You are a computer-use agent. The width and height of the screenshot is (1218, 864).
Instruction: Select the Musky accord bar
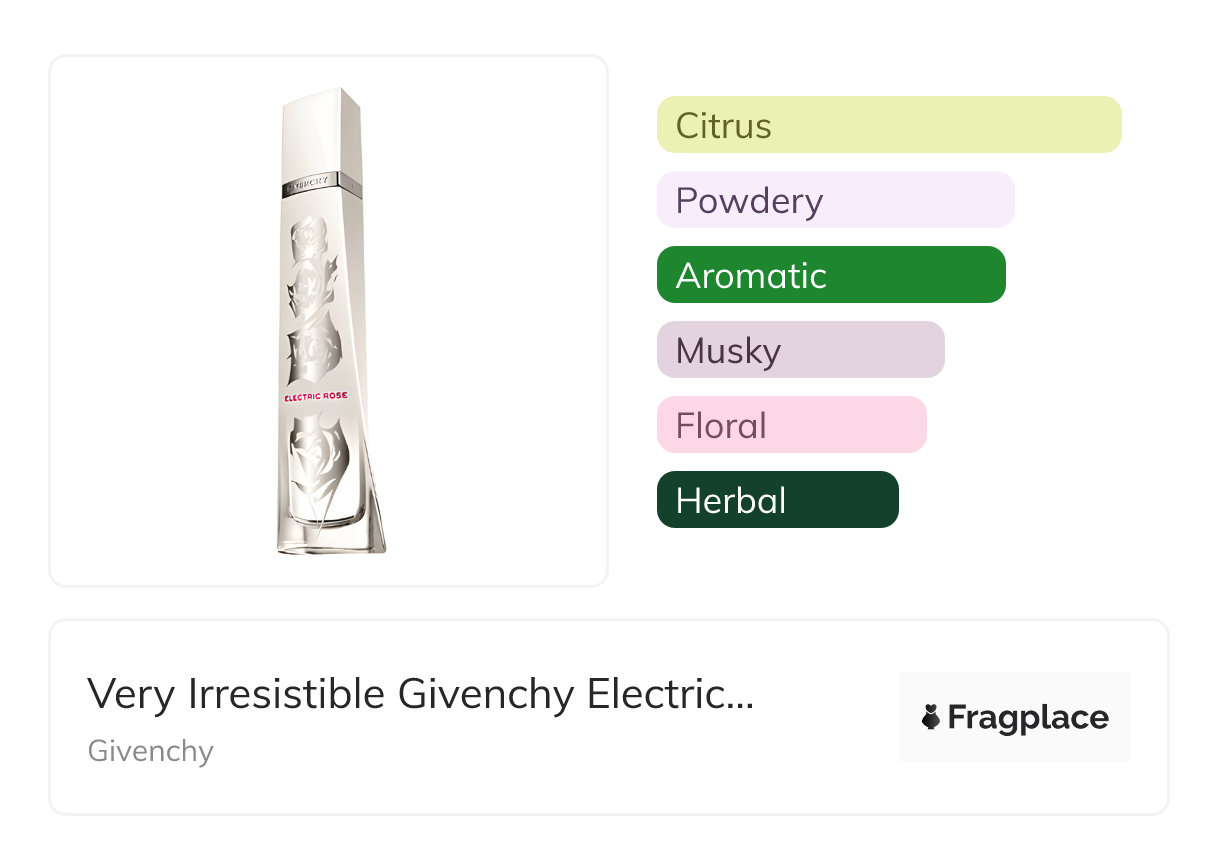[x=800, y=350]
